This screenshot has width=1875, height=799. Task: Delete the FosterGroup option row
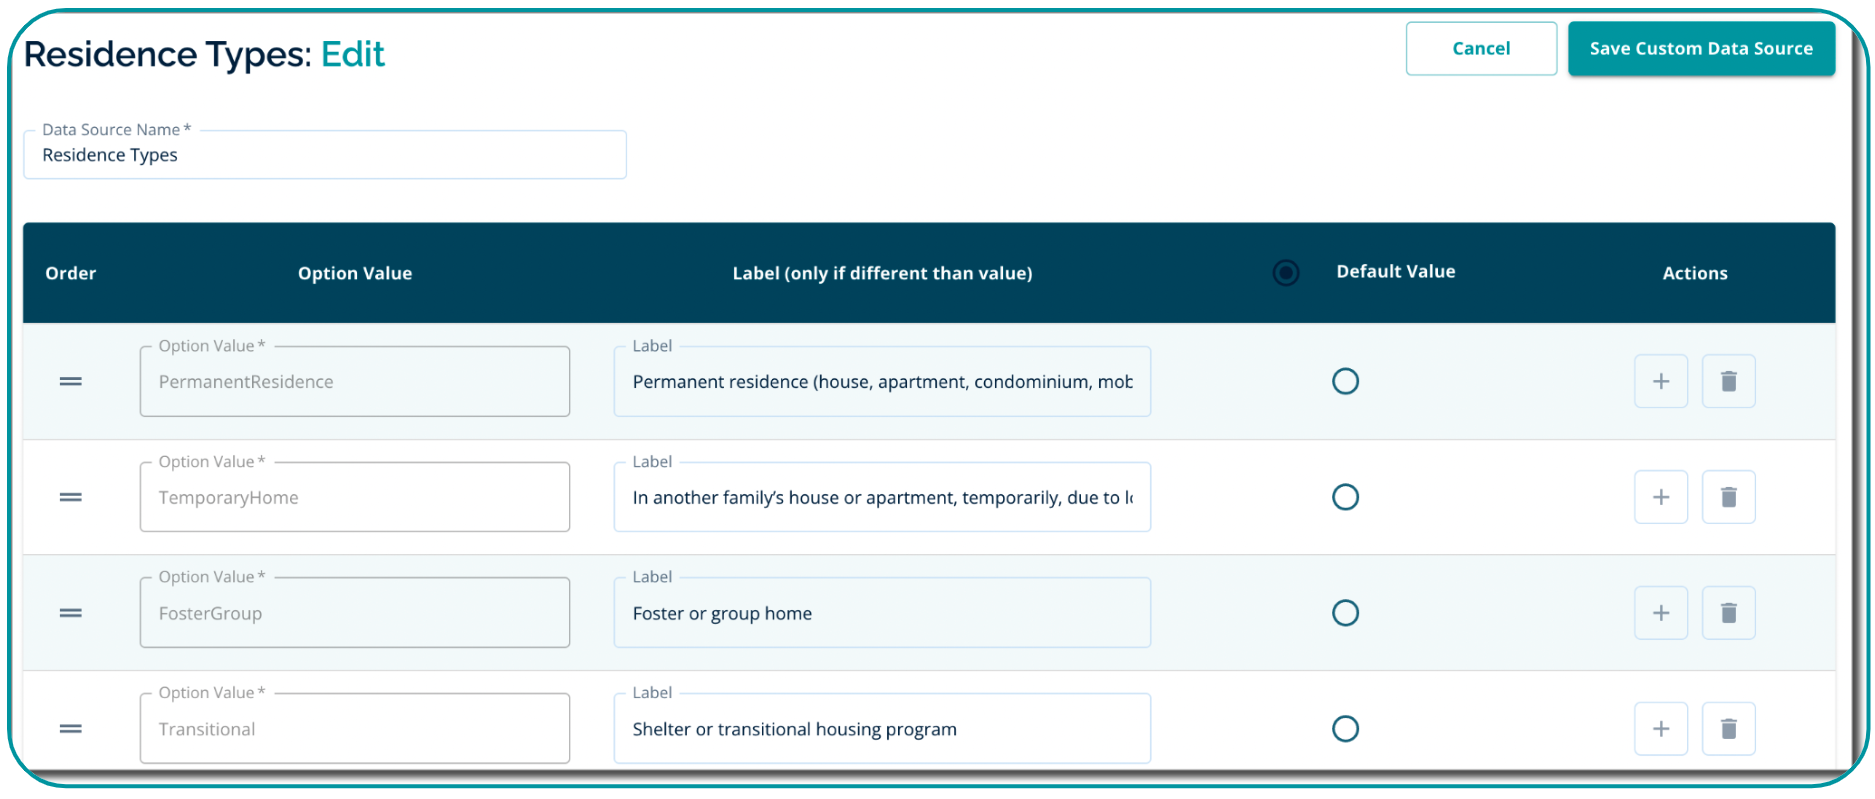(x=1728, y=613)
